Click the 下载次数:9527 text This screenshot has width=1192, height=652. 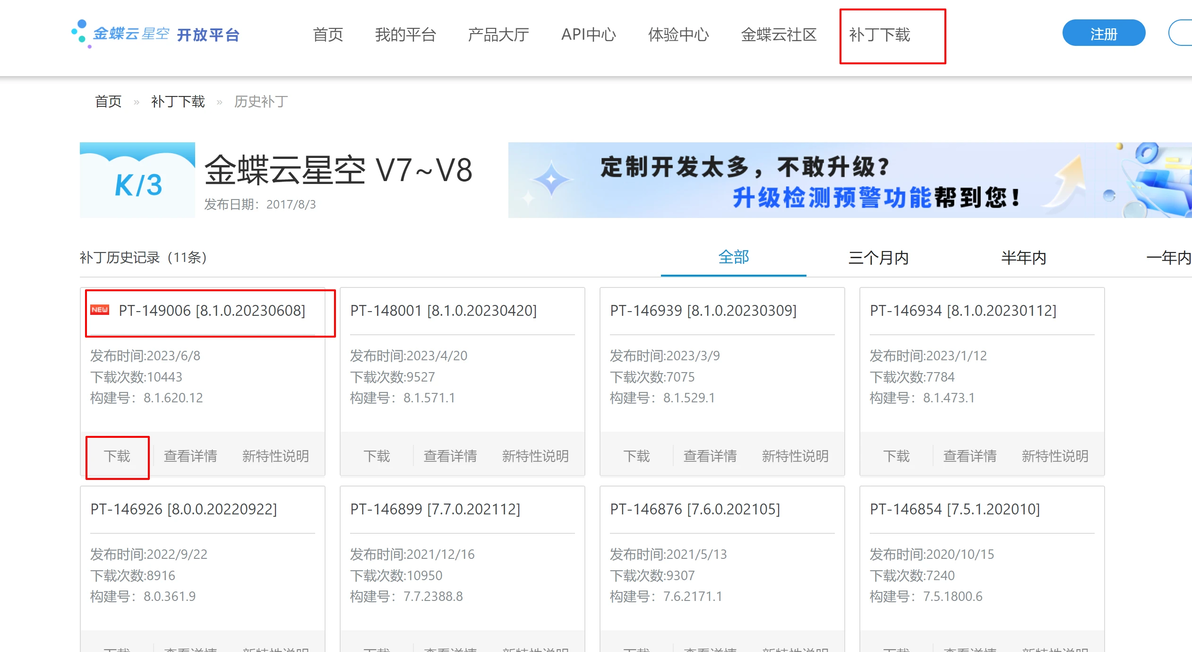(x=392, y=377)
